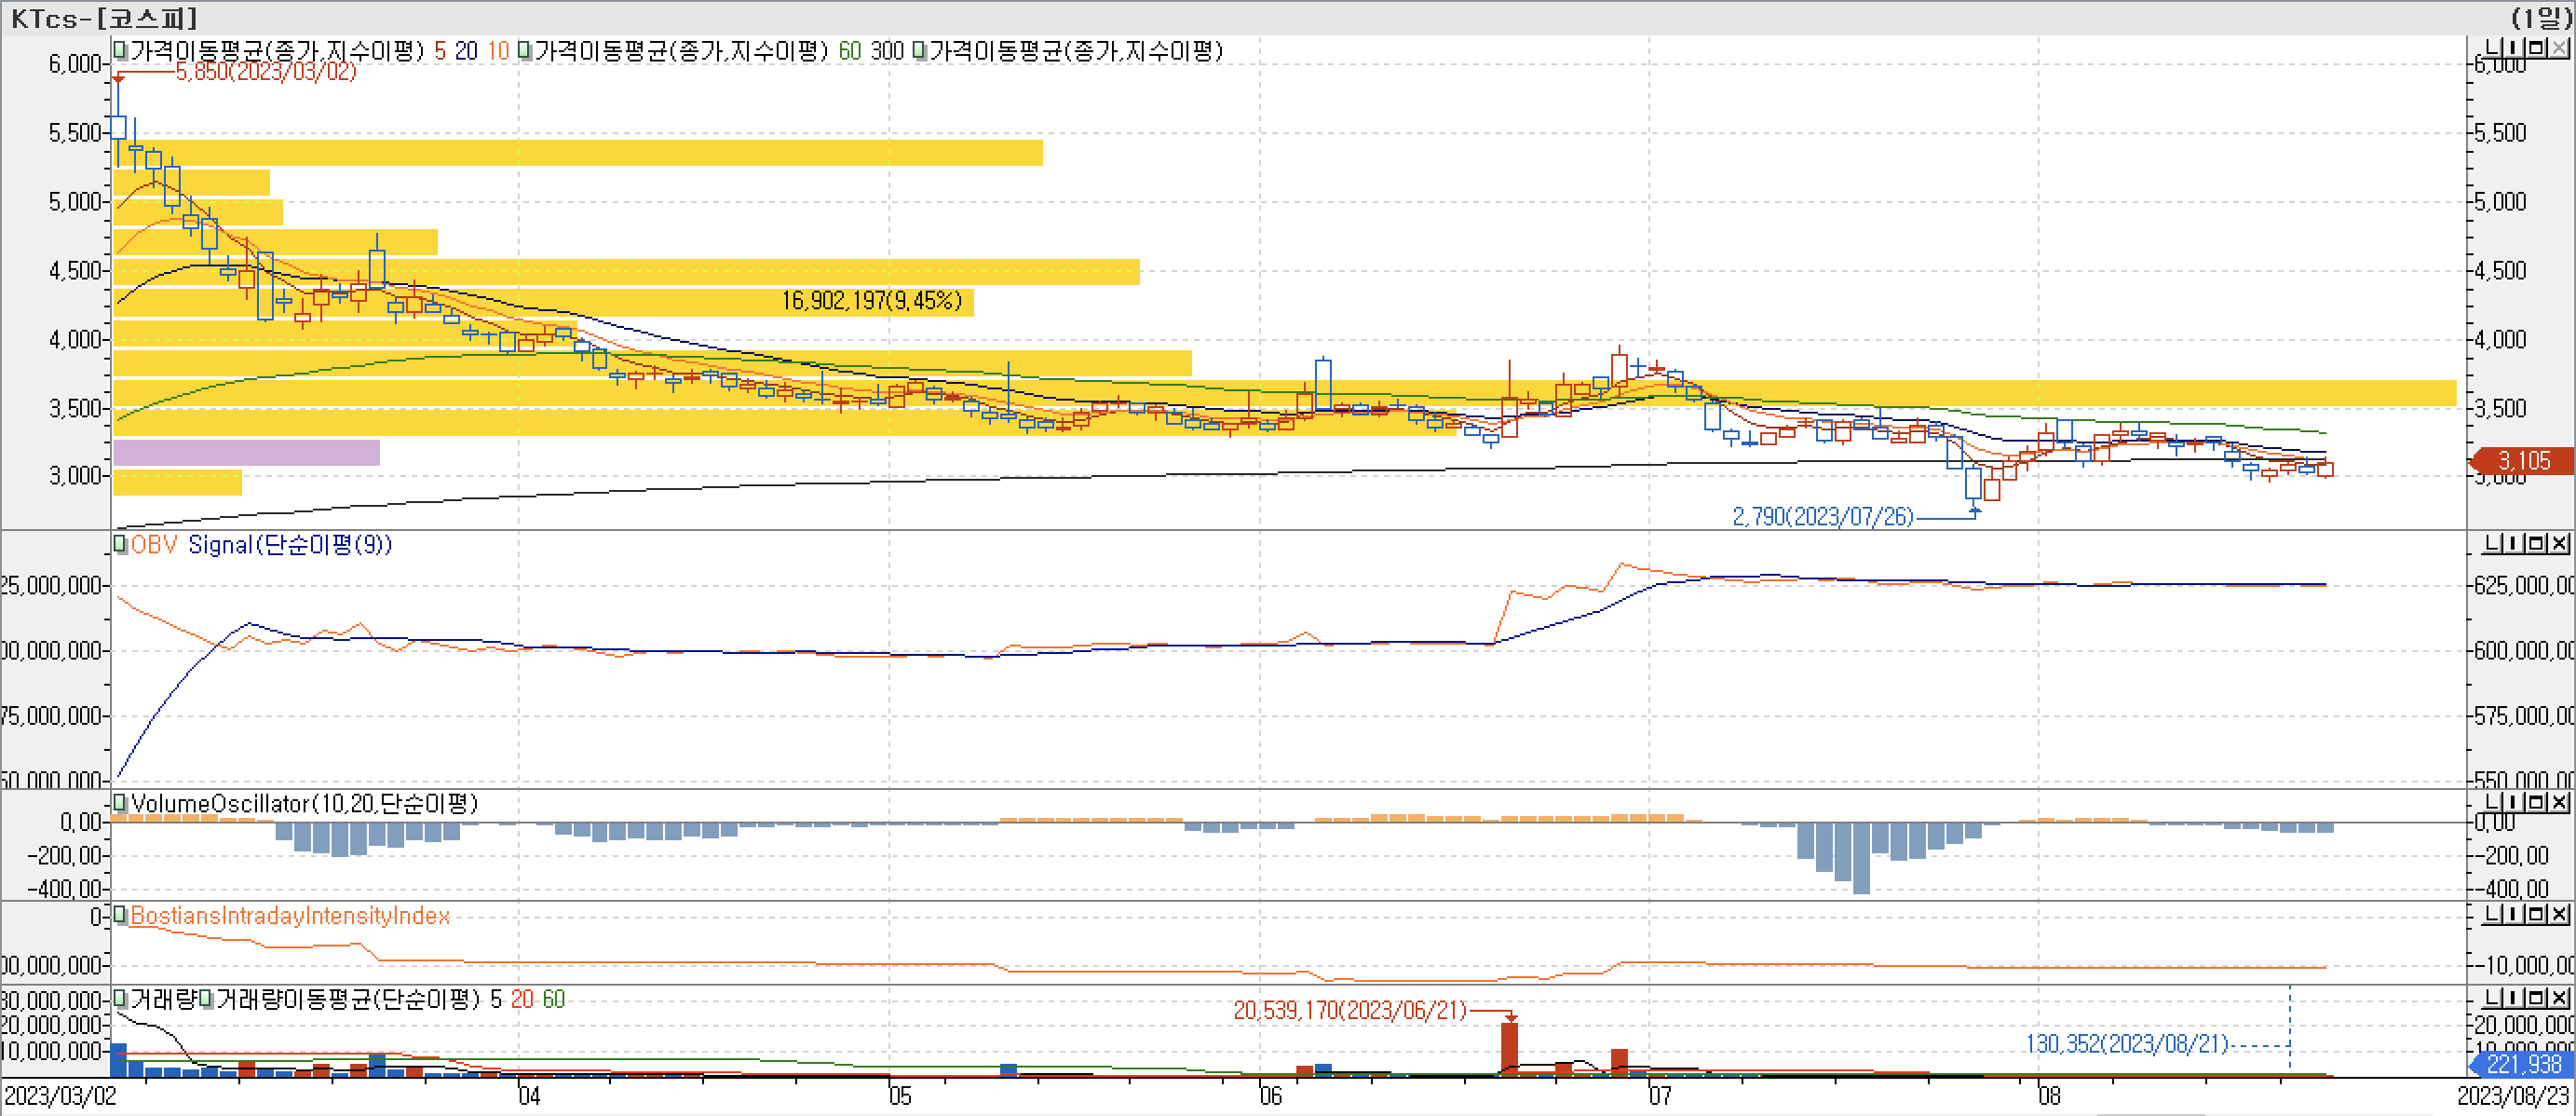Image resolution: width=2576 pixels, height=1116 pixels.
Task: Click the vertical bar icon in the OBV panel
Action: [2514, 543]
